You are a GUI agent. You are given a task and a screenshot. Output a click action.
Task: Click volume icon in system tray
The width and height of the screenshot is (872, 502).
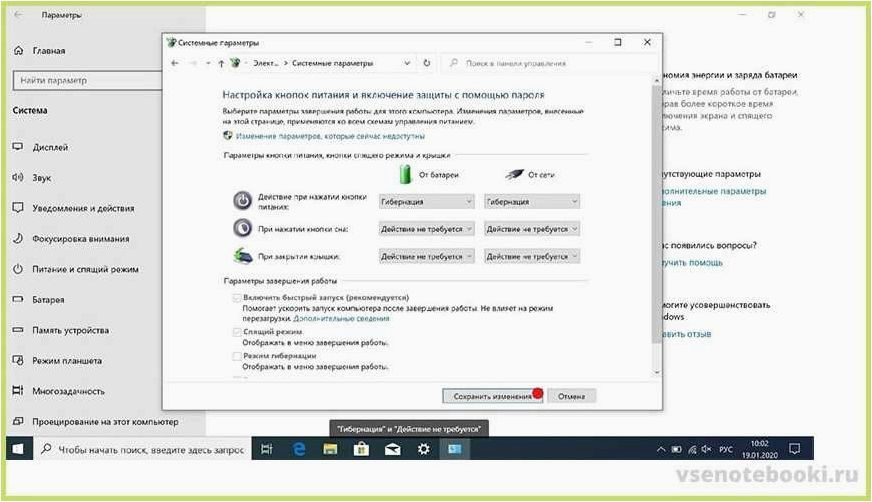click(706, 449)
